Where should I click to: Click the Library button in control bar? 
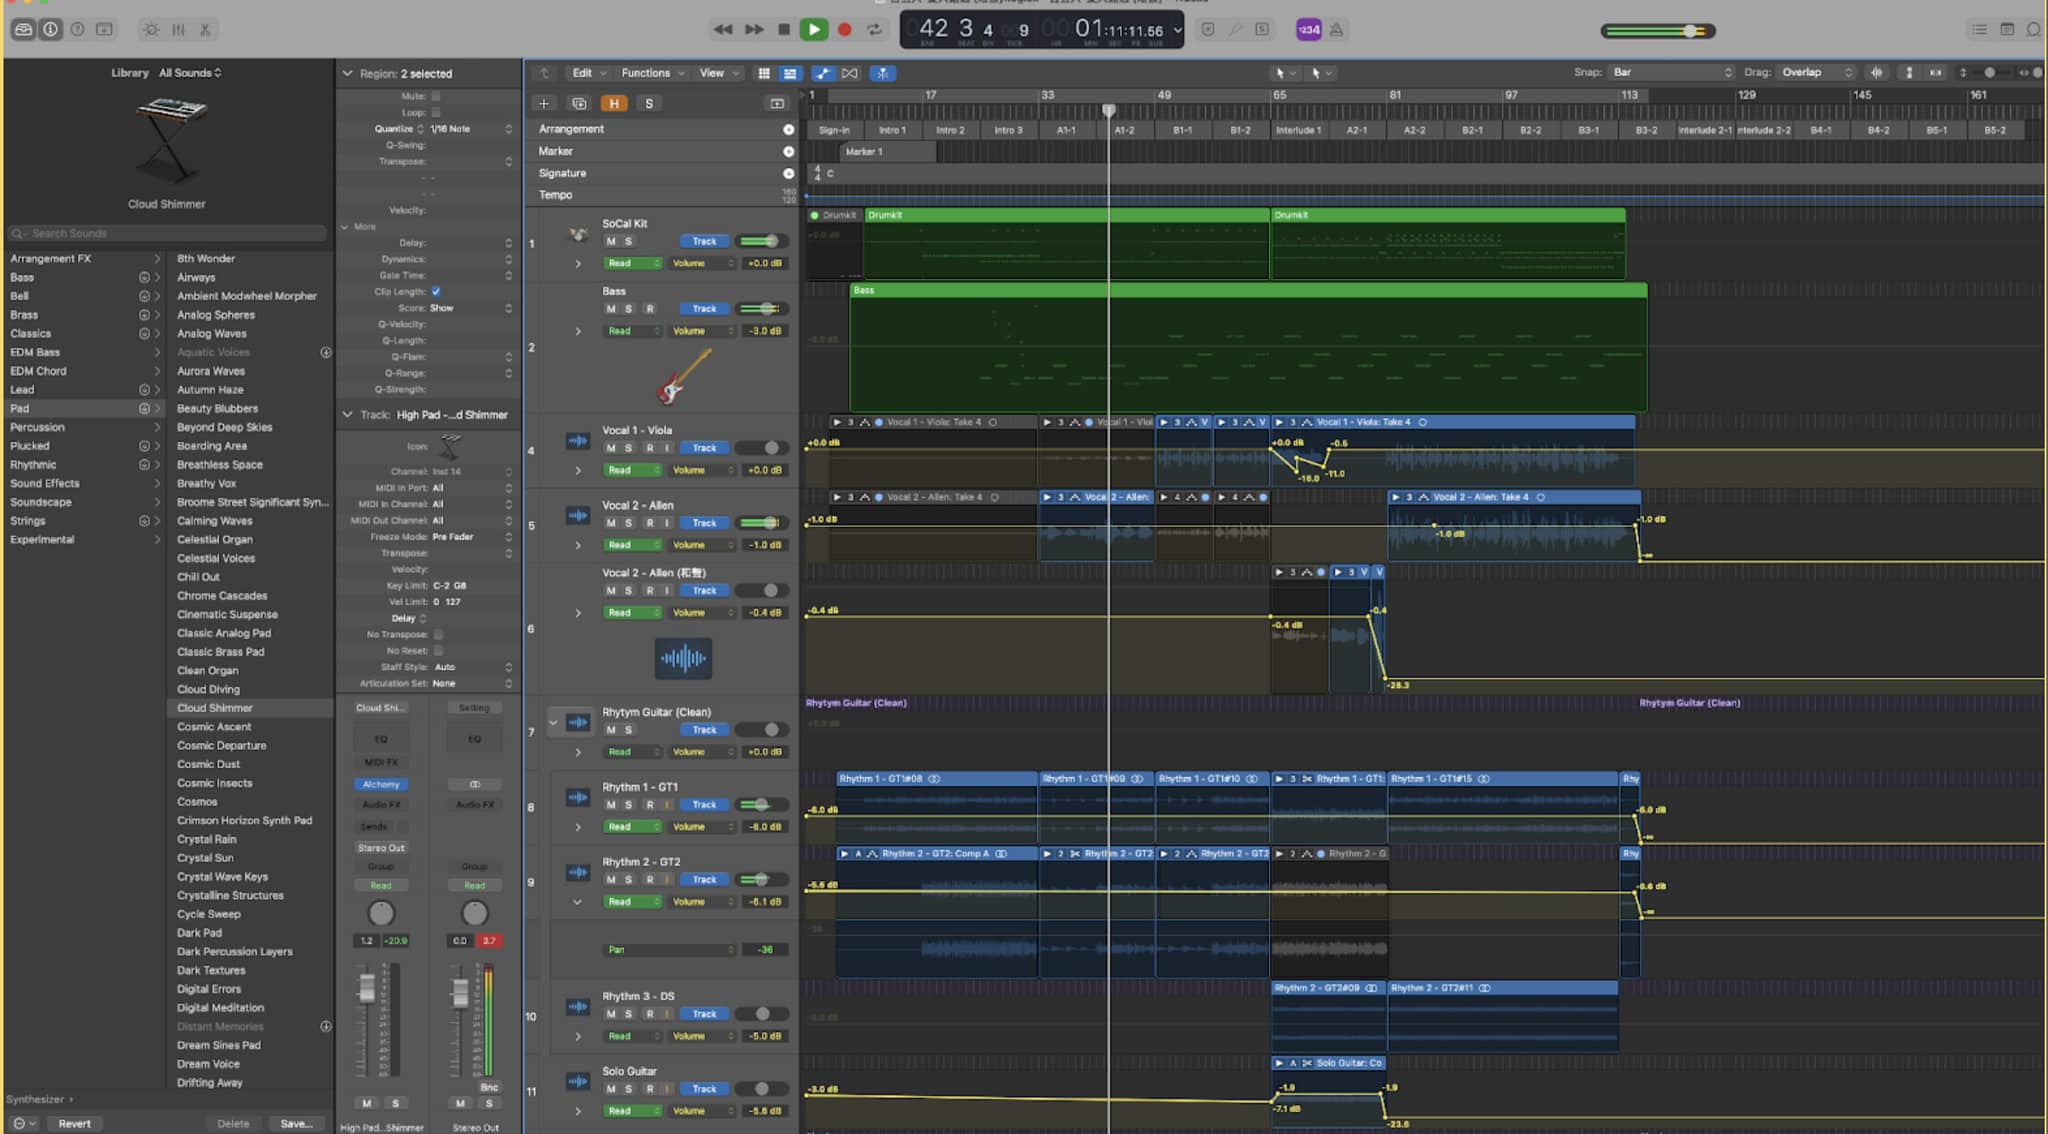tap(23, 29)
